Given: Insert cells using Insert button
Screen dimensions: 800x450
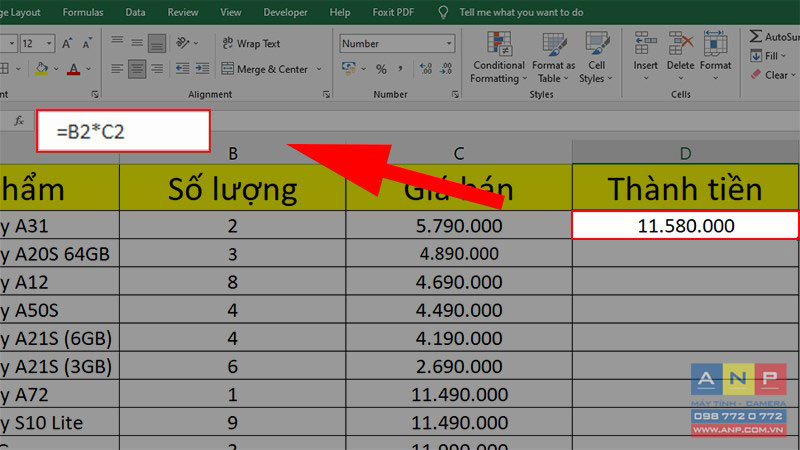Looking at the screenshot, I should (x=645, y=56).
